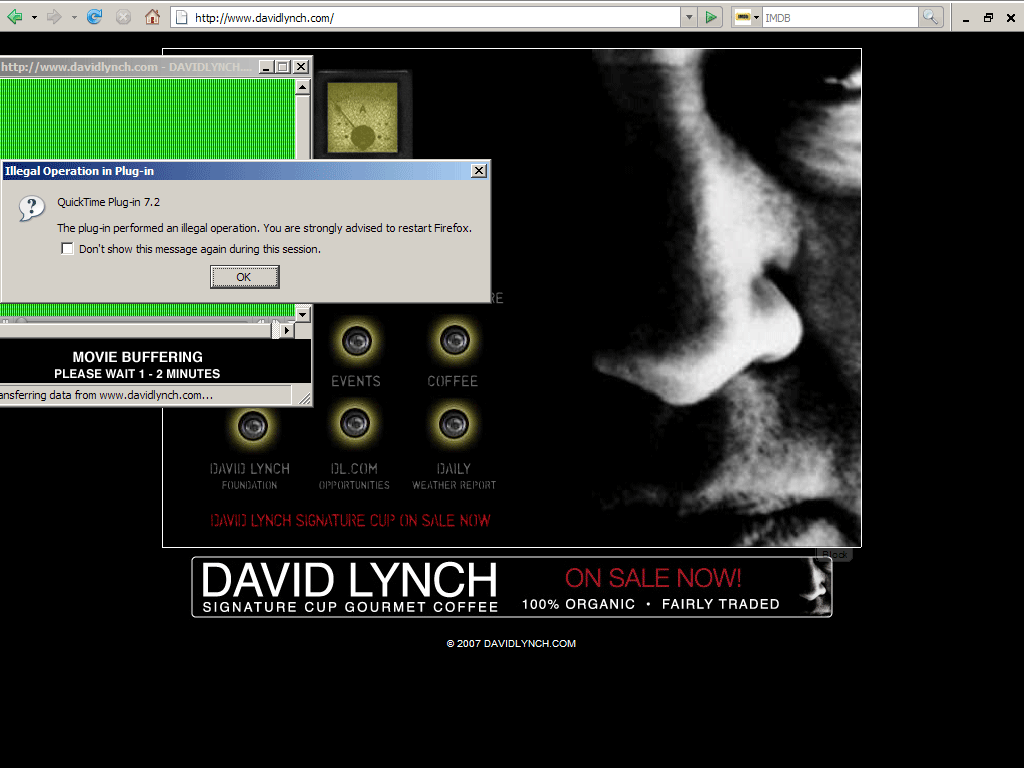The height and width of the screenshot is (768, 1024).
Task: Click the Coffee knob icon
Action: tap(454, 340)
